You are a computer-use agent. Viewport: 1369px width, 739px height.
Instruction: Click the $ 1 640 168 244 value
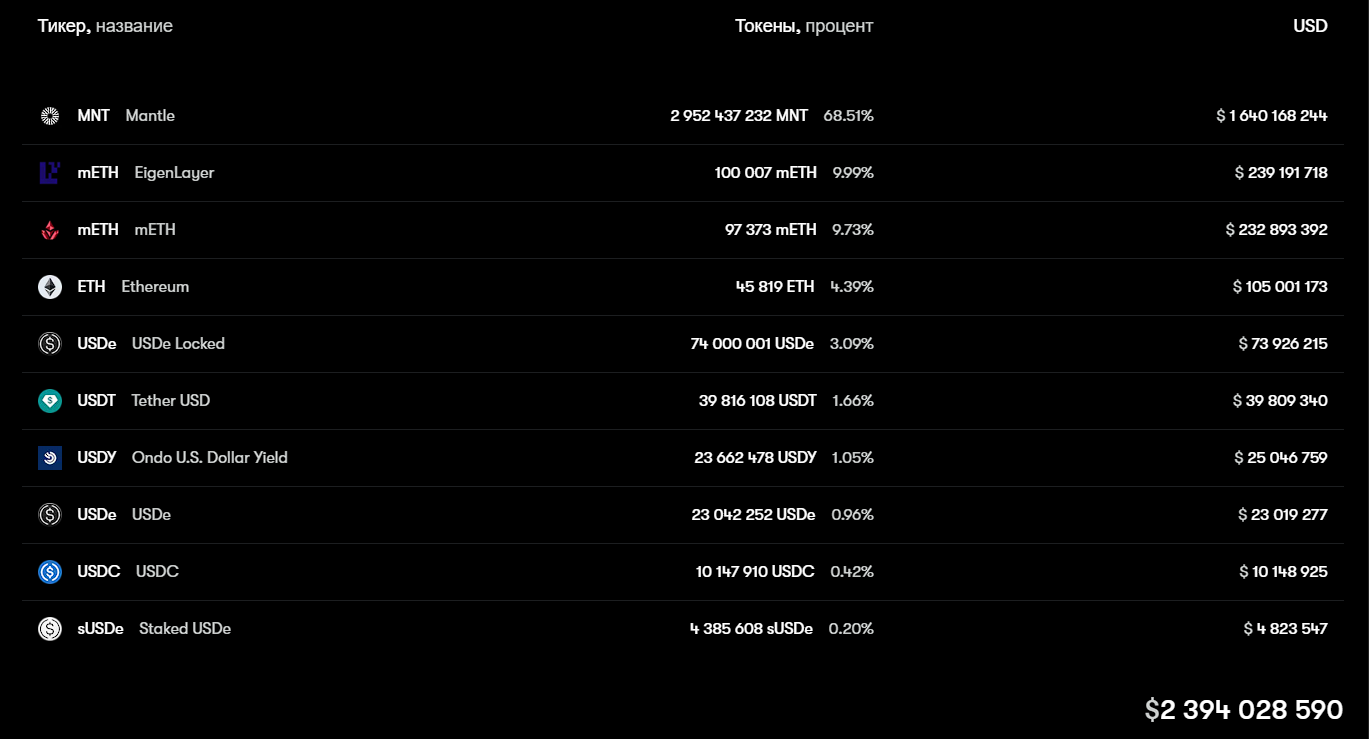coord(1272,116)
